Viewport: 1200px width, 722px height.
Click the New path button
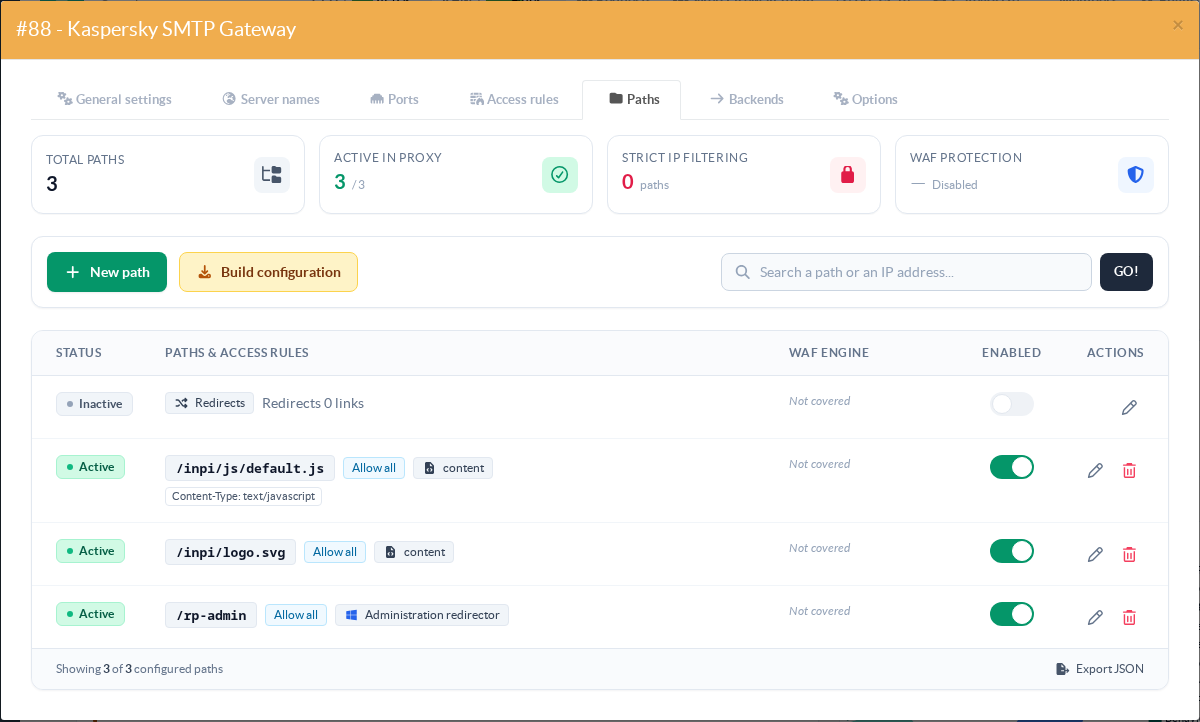point(107,272)
